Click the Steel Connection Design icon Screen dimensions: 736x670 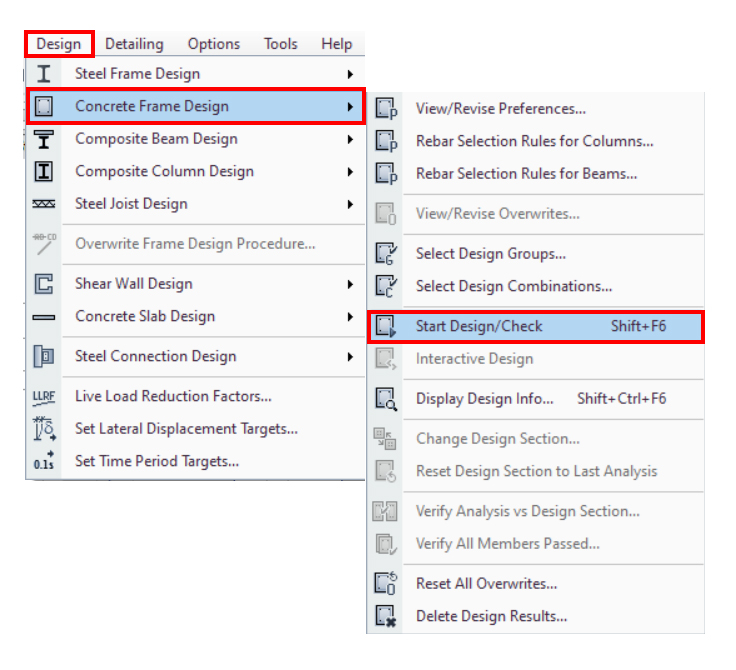tap(44, 356)
